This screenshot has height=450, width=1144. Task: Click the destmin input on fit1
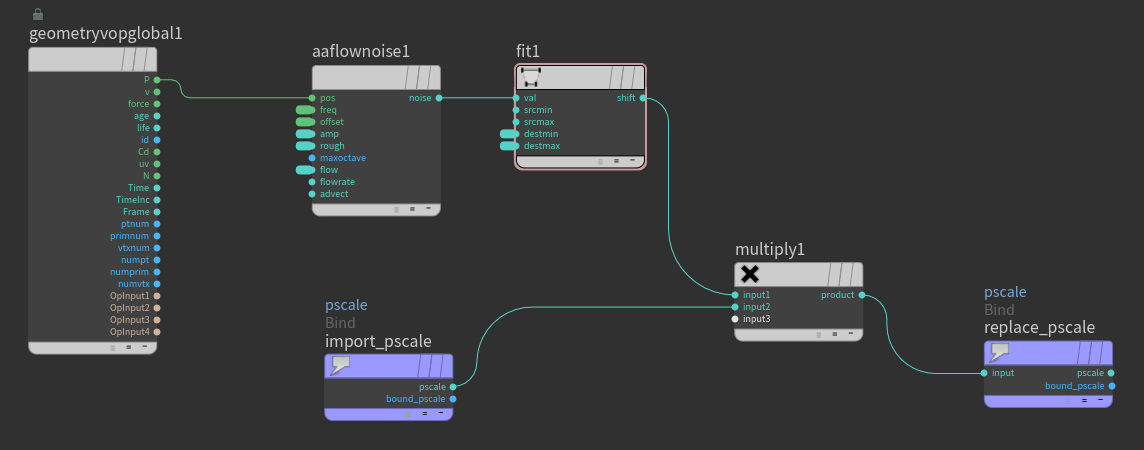(x=541, y=134)
